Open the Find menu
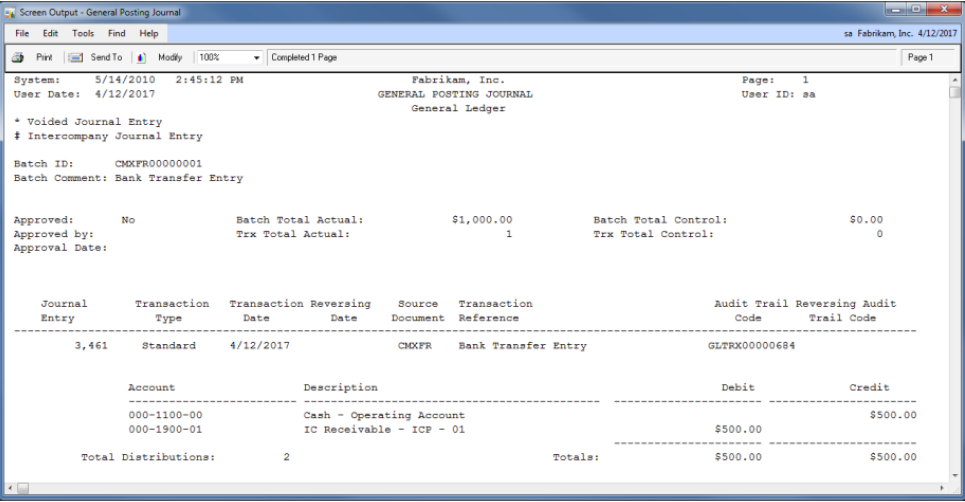Viewport: 965px width, 502px height. point(117,33)
